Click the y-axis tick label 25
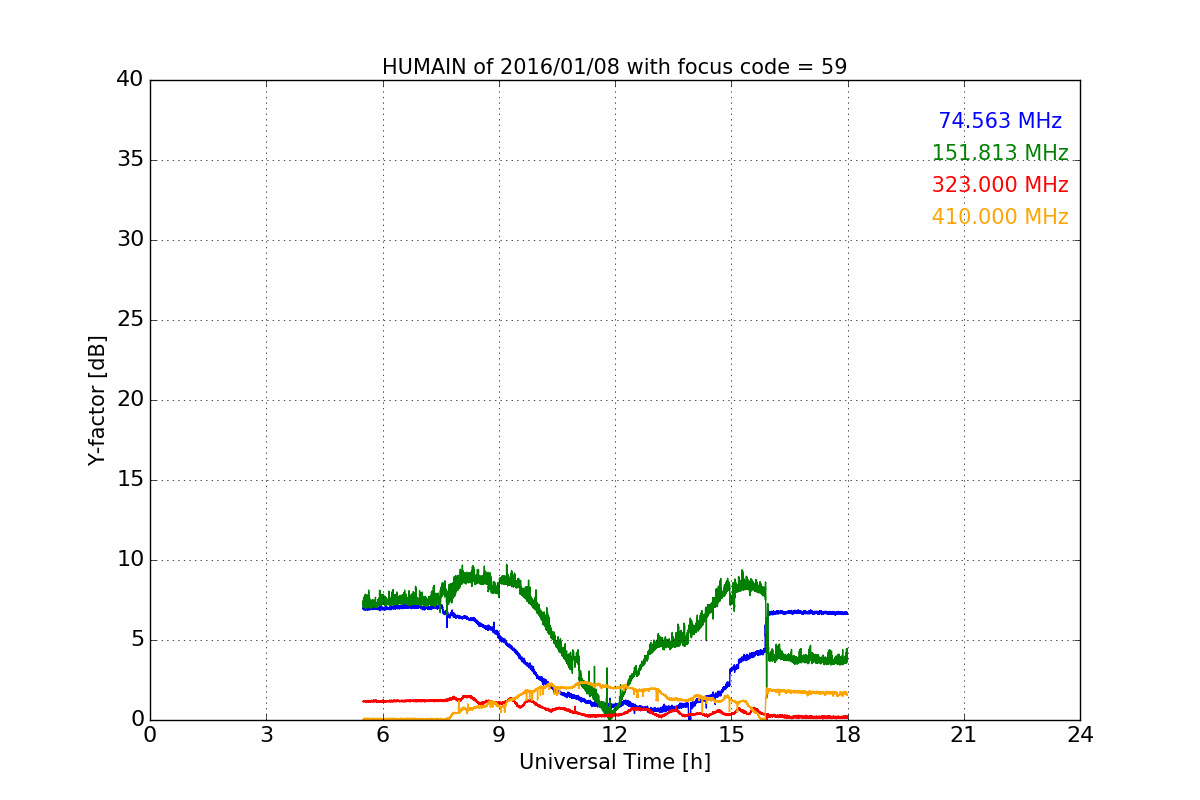This screenshot has height=800, width=1200. [x=129, y=320]
